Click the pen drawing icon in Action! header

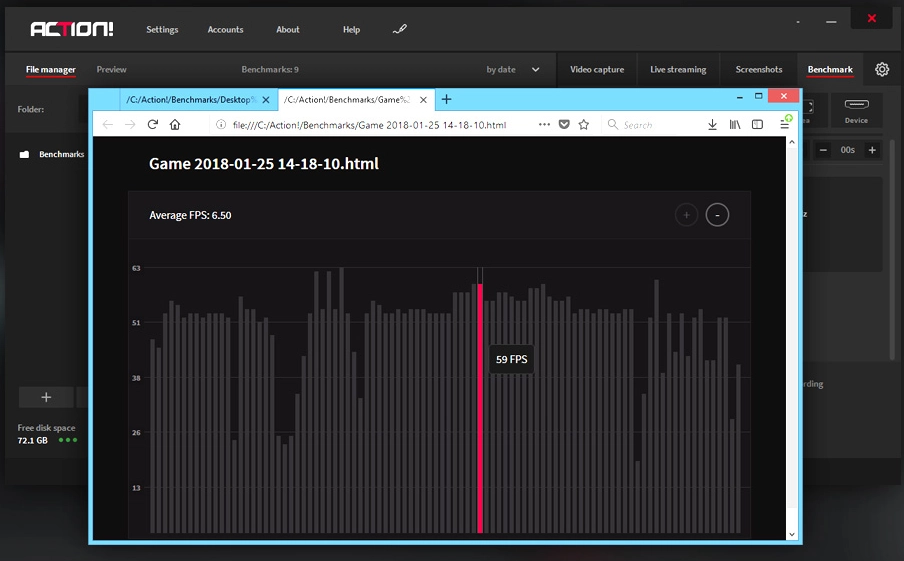click(400, 29)
